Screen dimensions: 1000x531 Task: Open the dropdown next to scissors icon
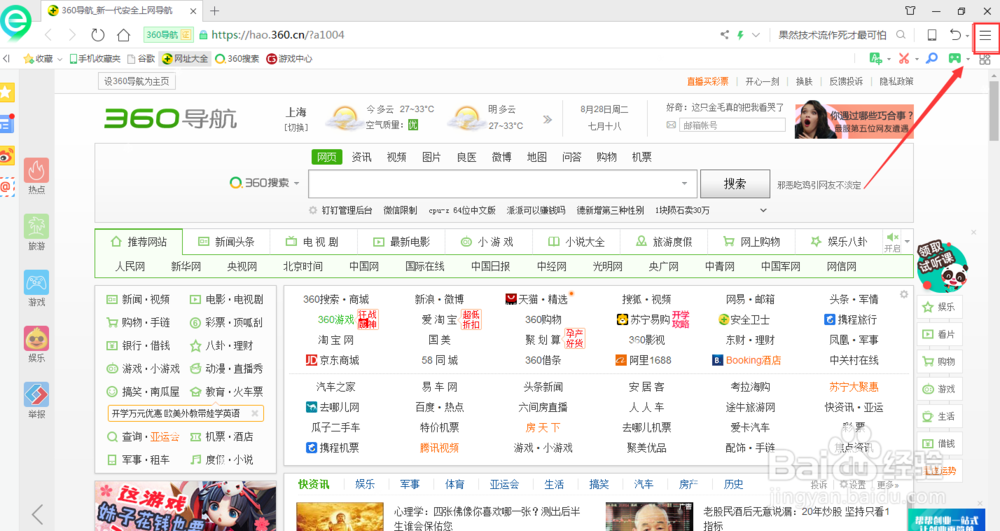(x=916, y=59)
